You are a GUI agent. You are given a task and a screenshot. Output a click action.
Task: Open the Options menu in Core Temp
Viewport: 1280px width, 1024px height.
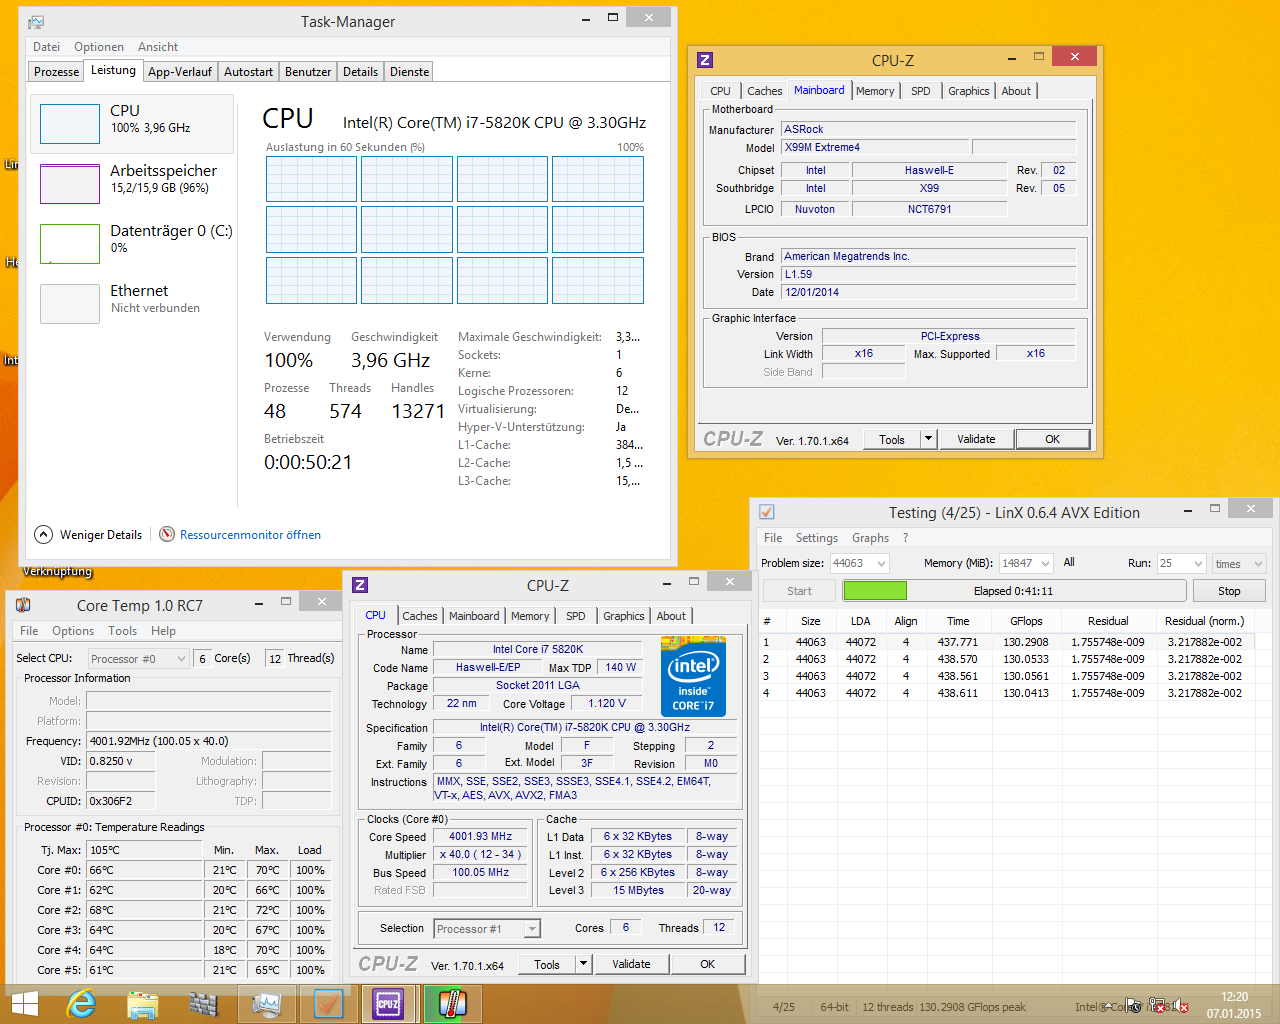73,631
